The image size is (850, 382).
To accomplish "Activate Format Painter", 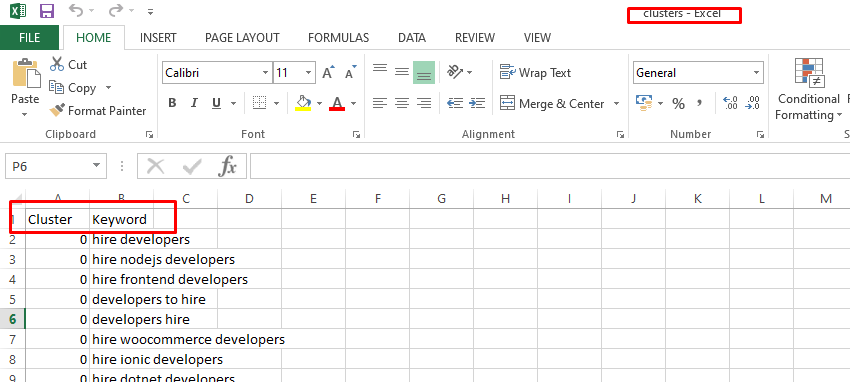I will click(98, 111).
